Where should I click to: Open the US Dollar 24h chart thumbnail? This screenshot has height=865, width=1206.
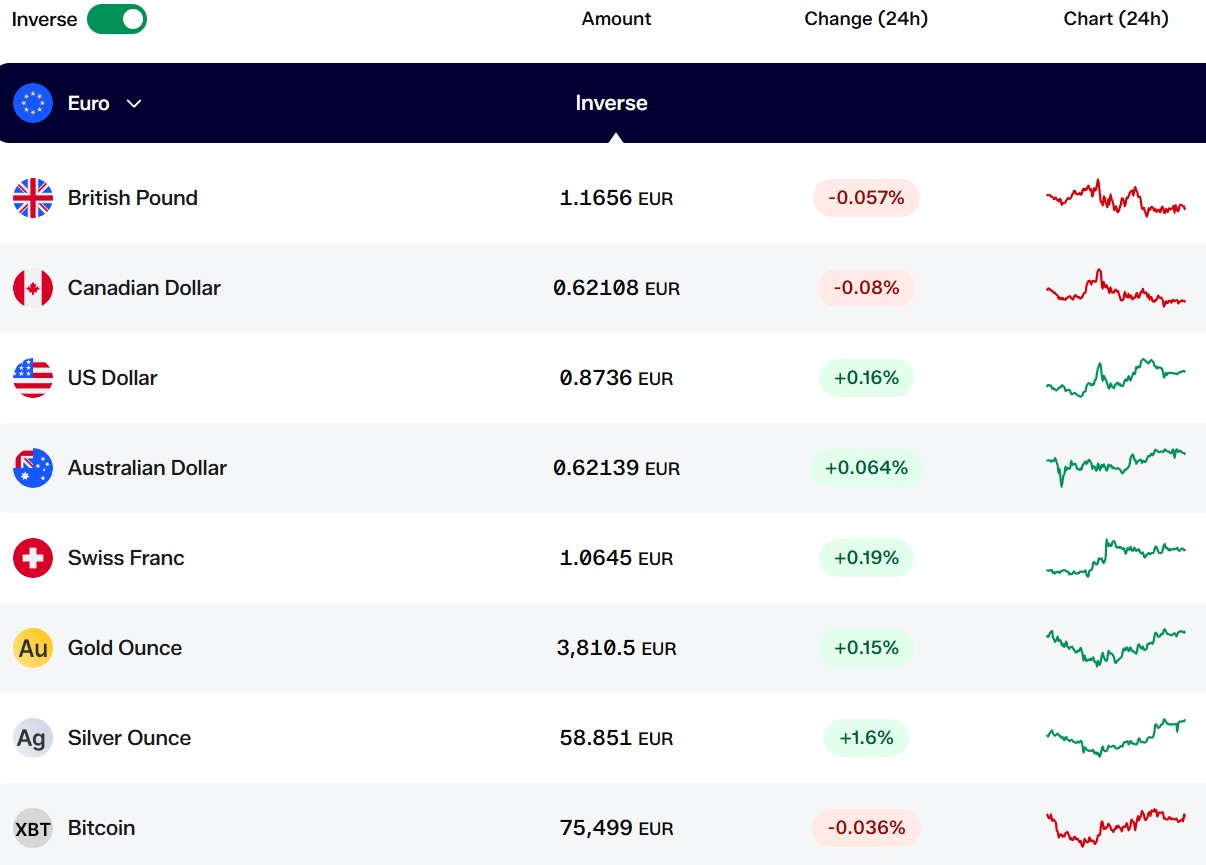click(1116, 378)
